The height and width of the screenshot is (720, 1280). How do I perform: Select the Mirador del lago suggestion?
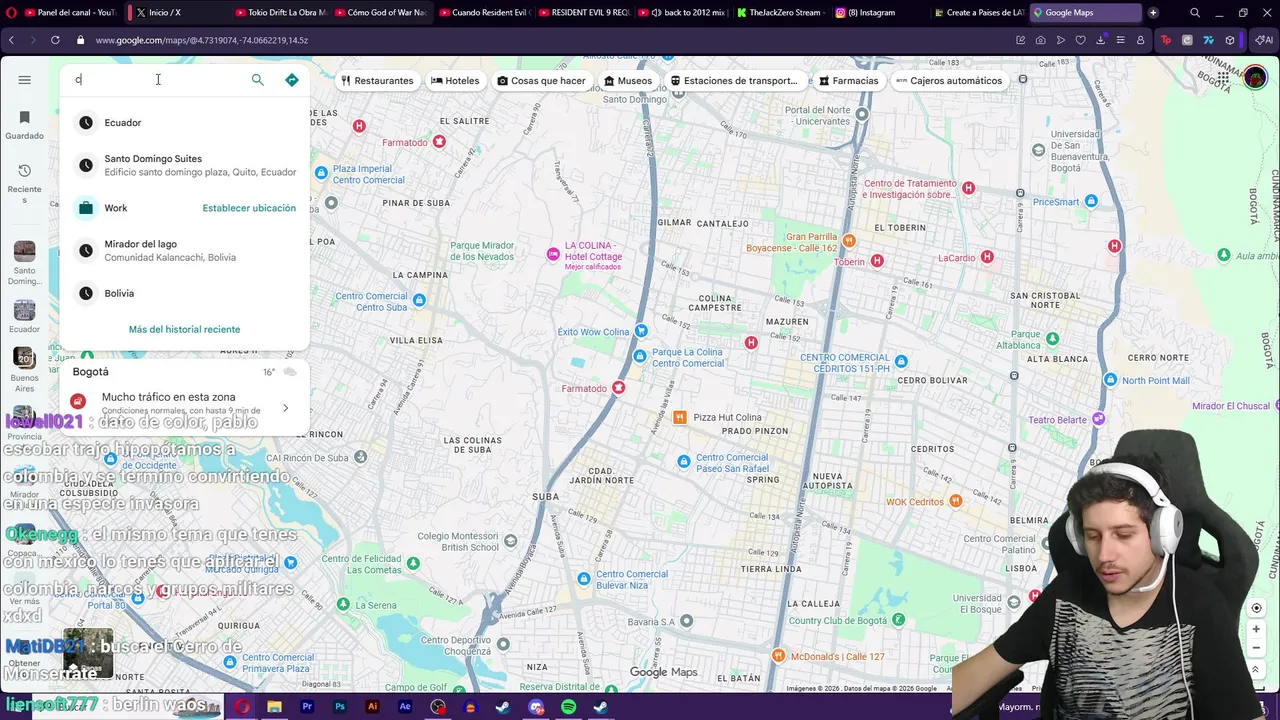click(185, 250)
